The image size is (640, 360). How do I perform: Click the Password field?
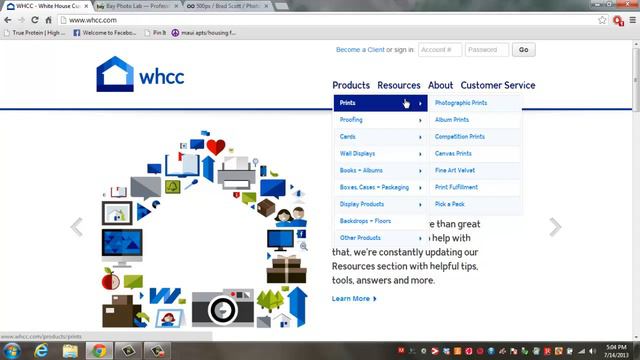487,50
